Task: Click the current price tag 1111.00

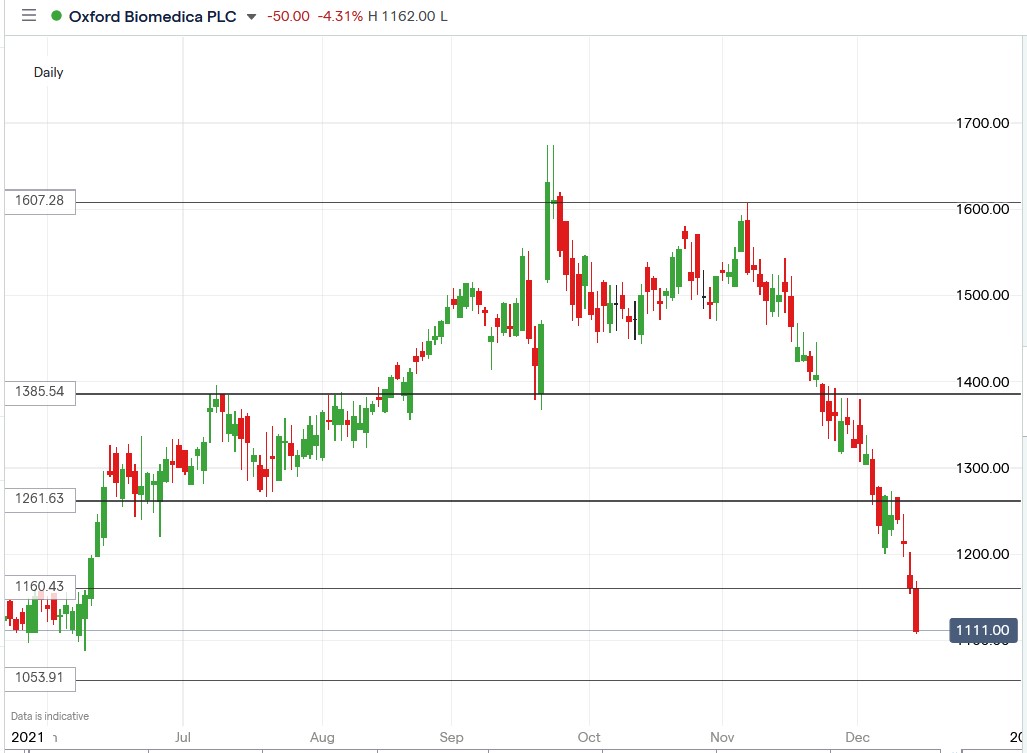Action: [x=983, y=630]
